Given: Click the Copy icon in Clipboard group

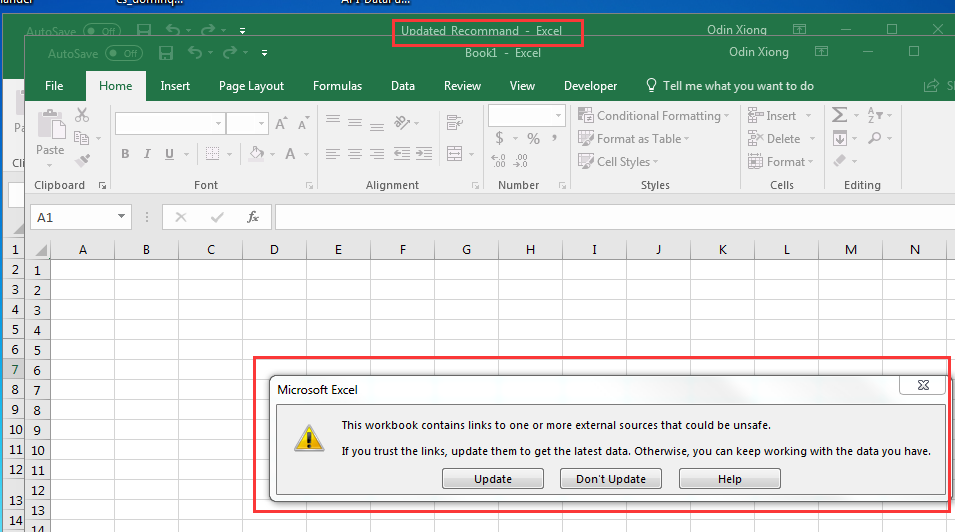Looking at the screenshot, I should pyautogui.click(x=81, y=138).
